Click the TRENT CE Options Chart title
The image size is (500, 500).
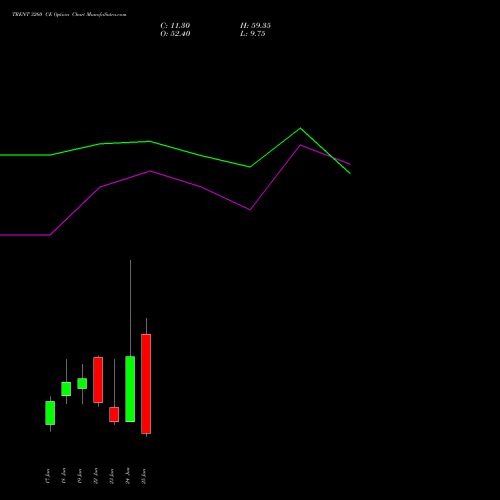coord(69,14)
